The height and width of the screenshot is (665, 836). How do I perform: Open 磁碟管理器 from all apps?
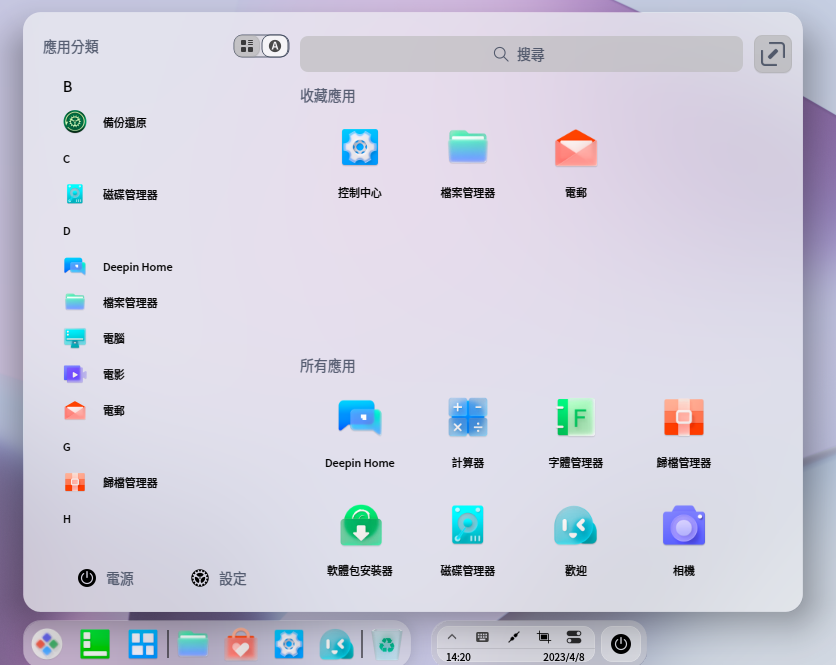coord(467,525)
